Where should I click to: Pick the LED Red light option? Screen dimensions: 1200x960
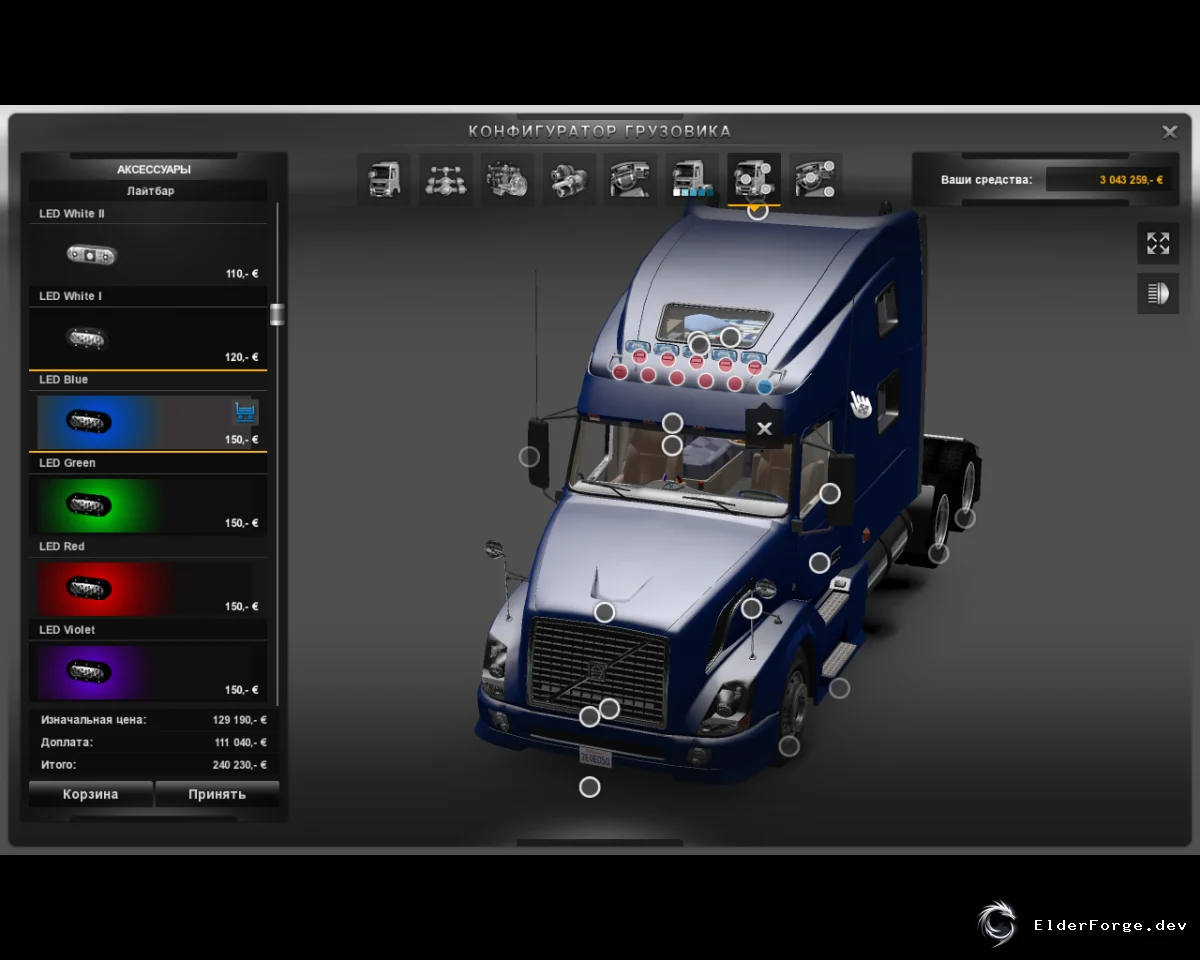tap(148, 589)
